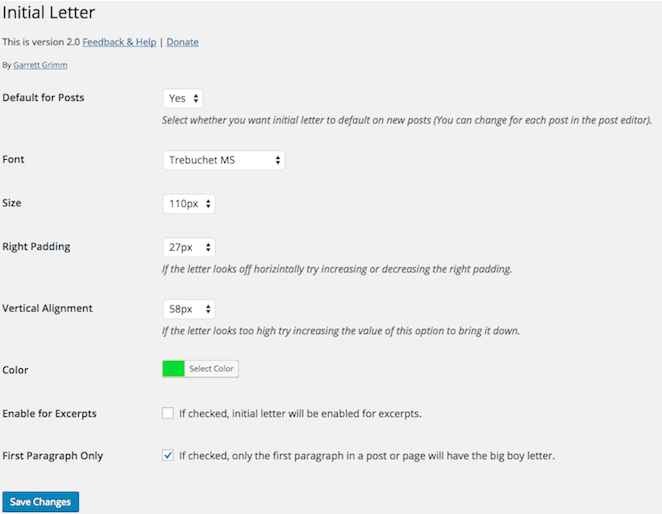
Task: Click the first paragraph checkbox description text
Action: coord(366,456)
